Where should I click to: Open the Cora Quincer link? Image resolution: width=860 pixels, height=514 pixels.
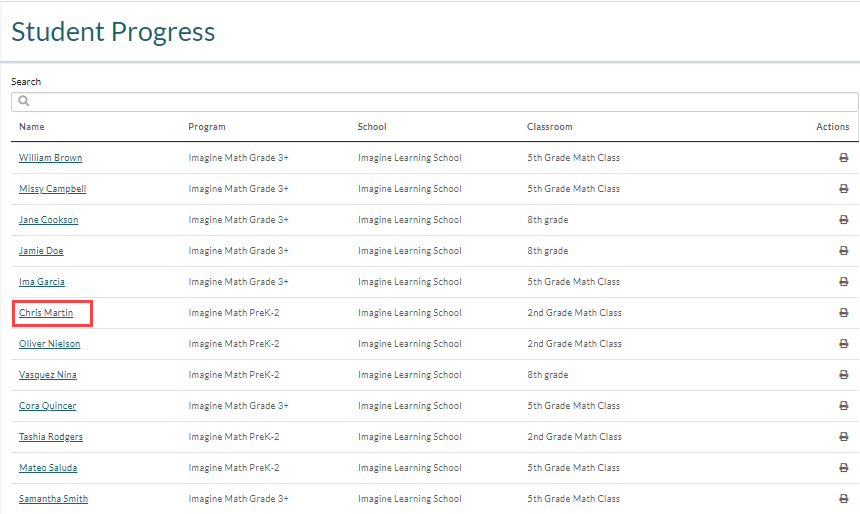click(48, 406)
